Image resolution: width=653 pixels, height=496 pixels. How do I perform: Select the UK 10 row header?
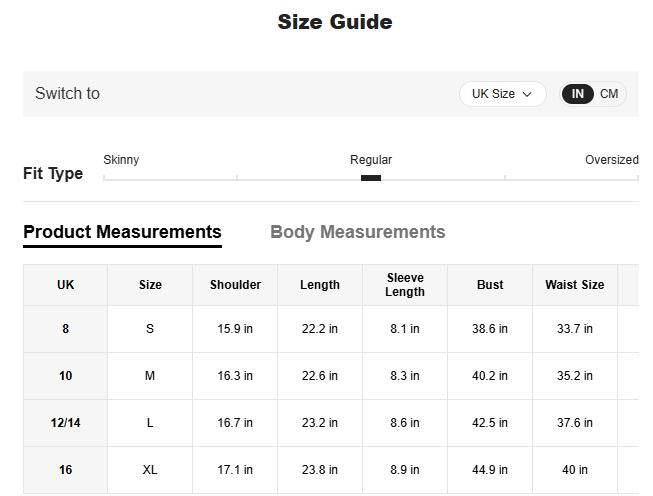coord(66,376)
